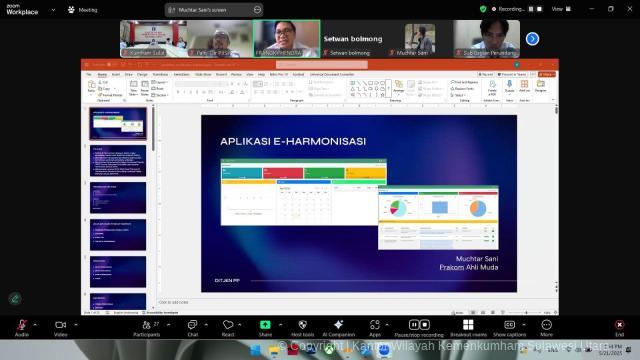The width and height of the screenshot is (640, 360).
Task: Click the red End meeting button
Action: point(620,325)
